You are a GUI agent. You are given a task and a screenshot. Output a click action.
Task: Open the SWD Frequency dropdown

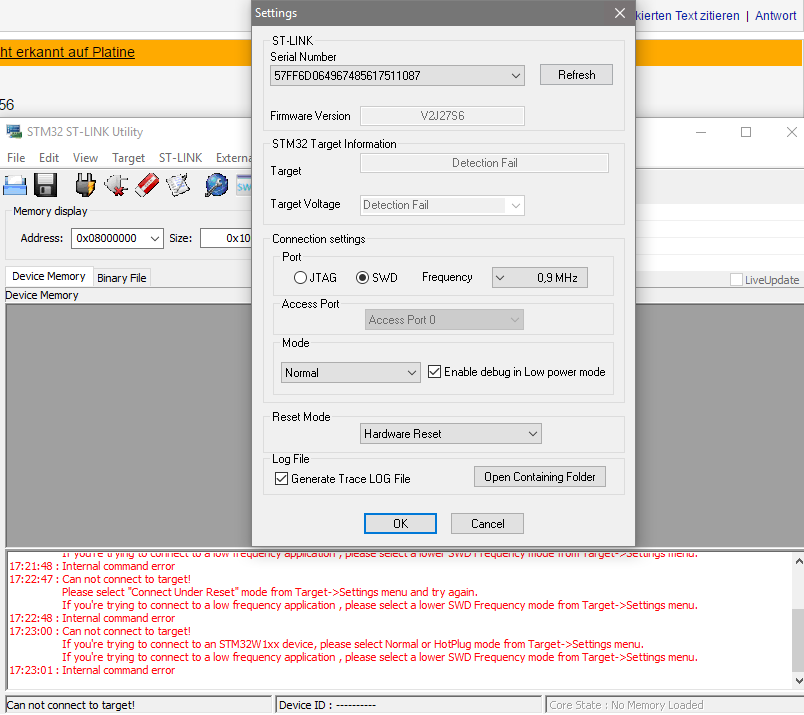(x=539, y=278)
